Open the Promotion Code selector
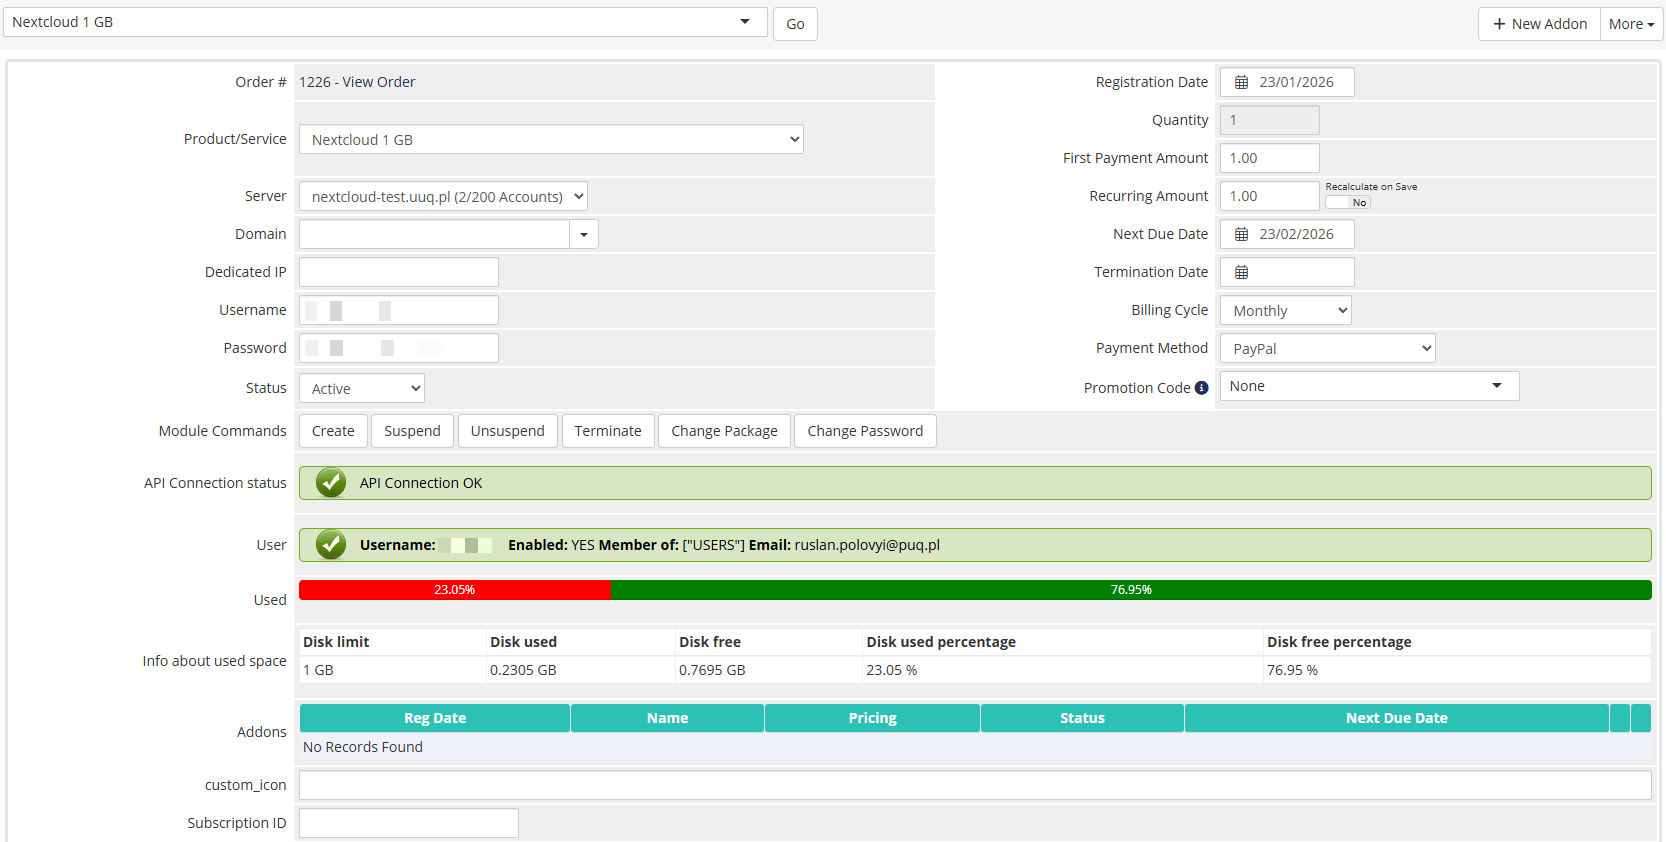 click(1368, 386)
